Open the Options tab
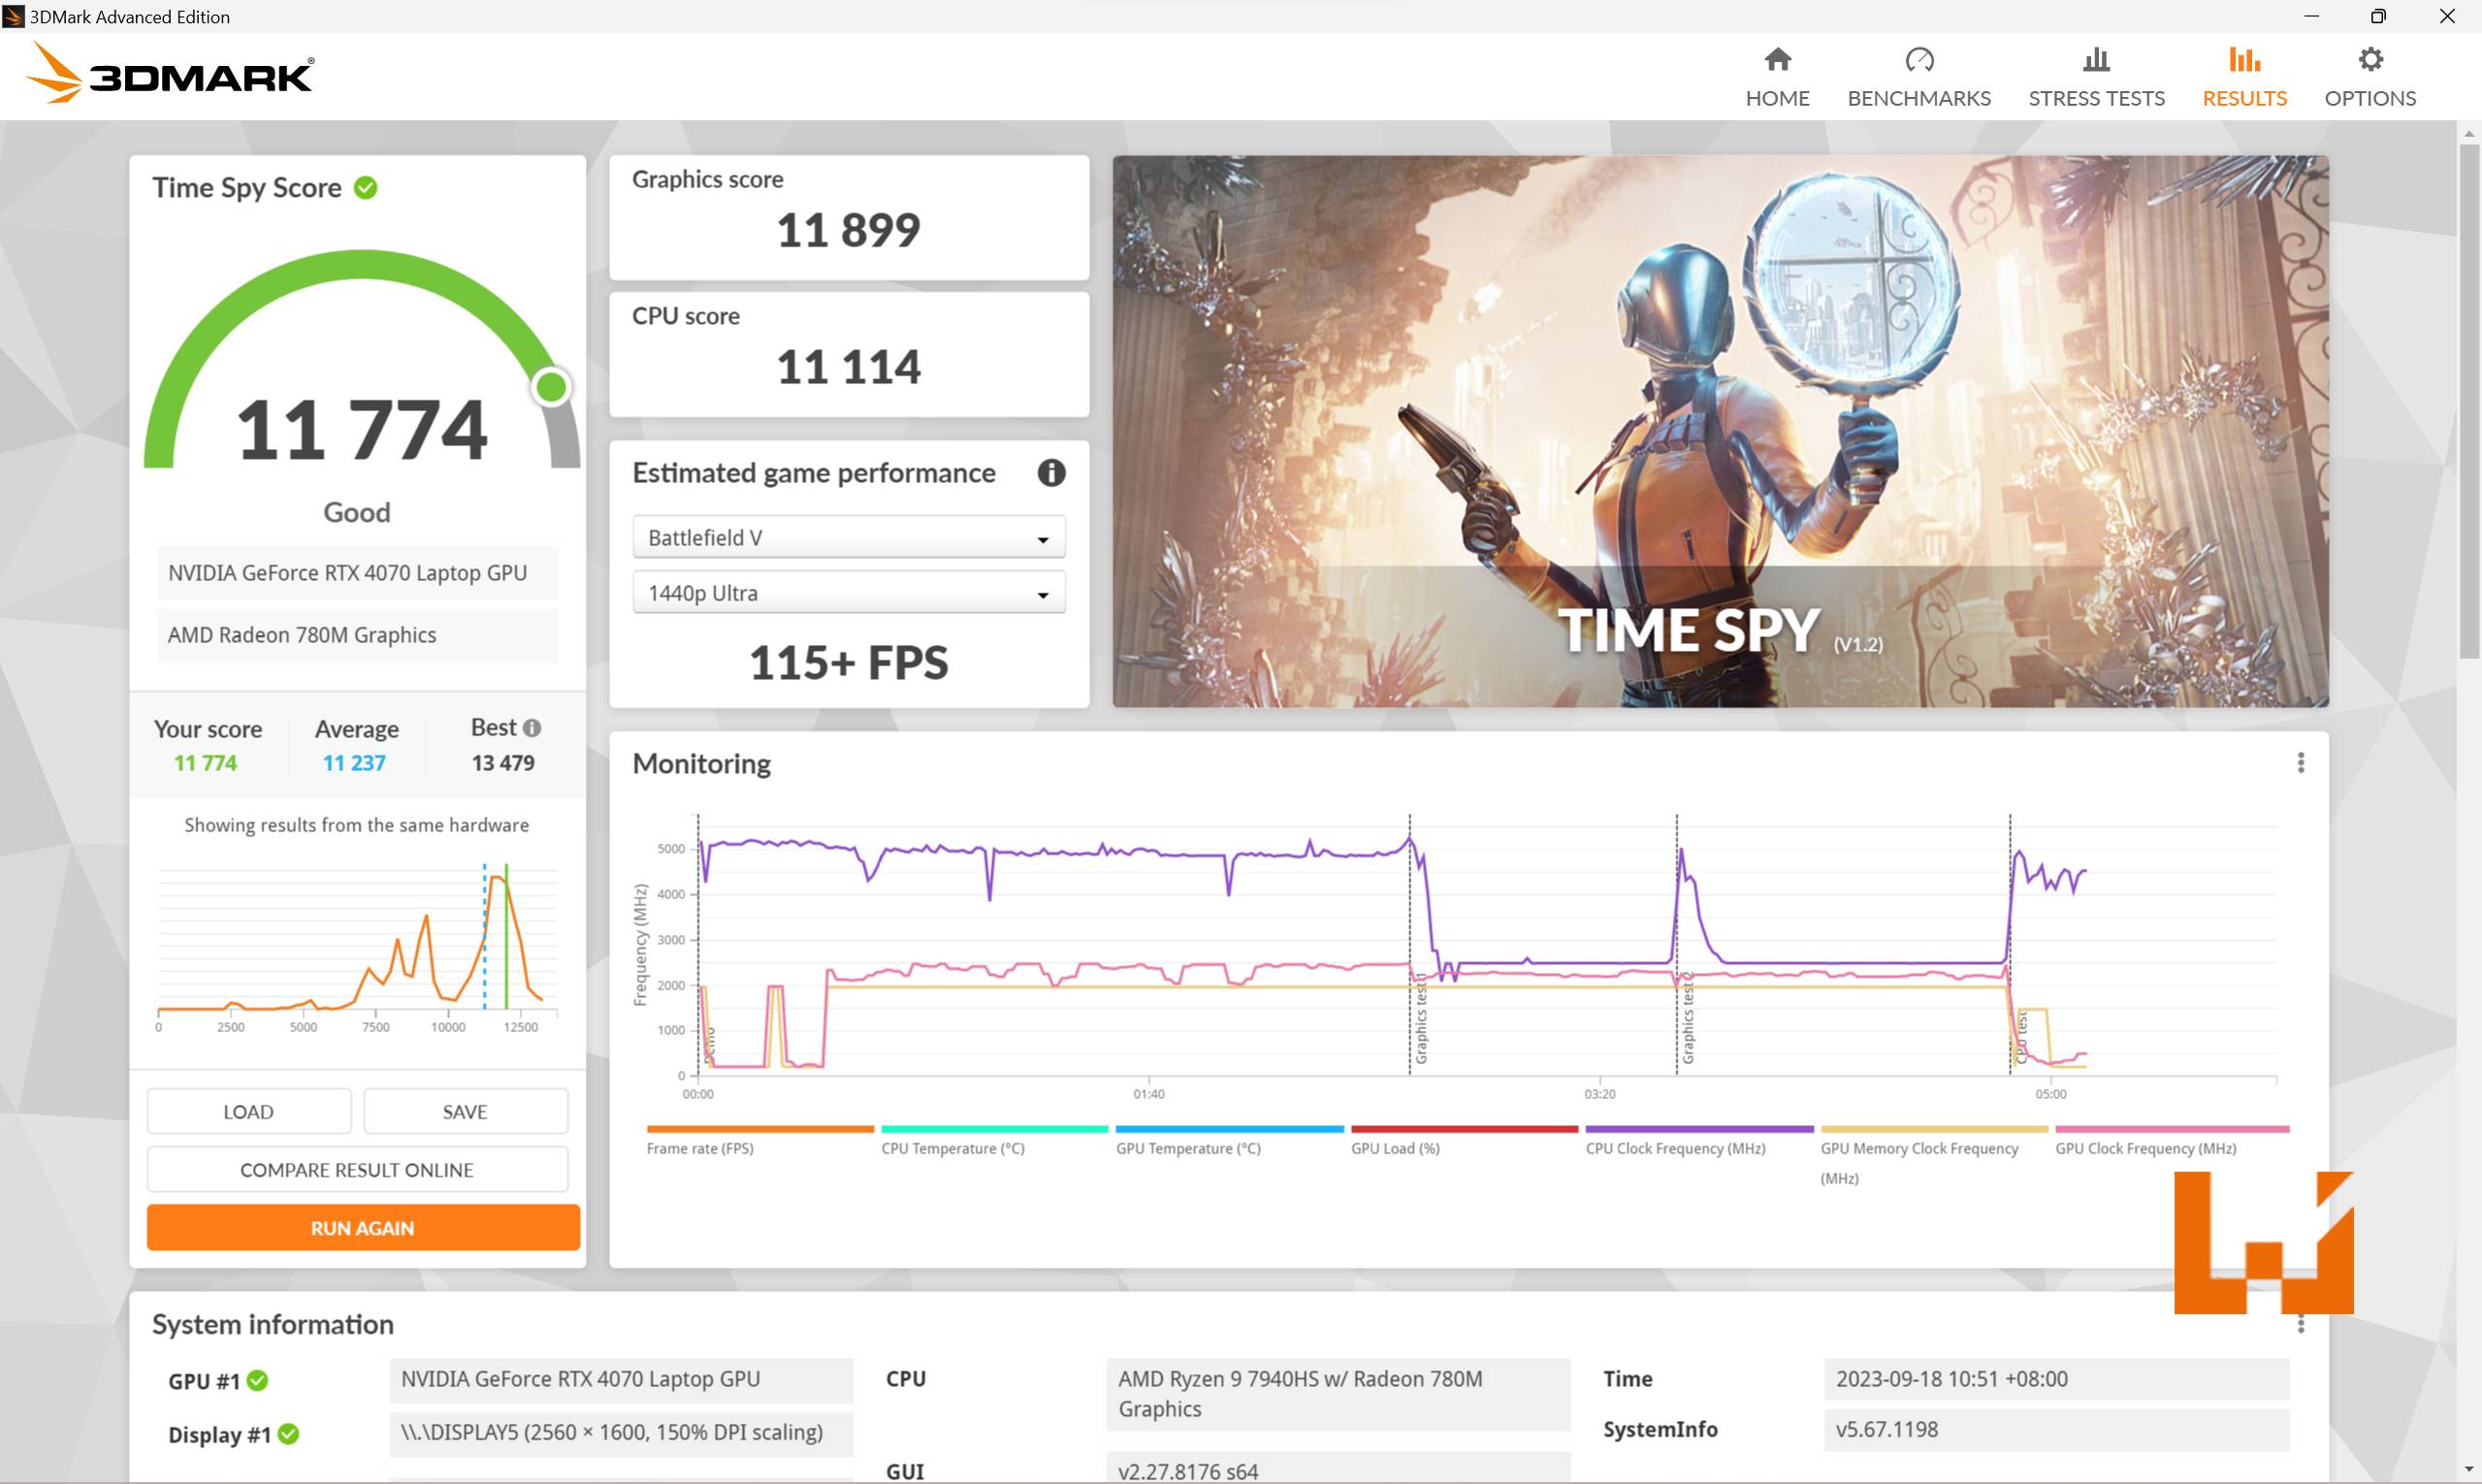This screenshot has width=2482, height=1484. pos(2369,78)
